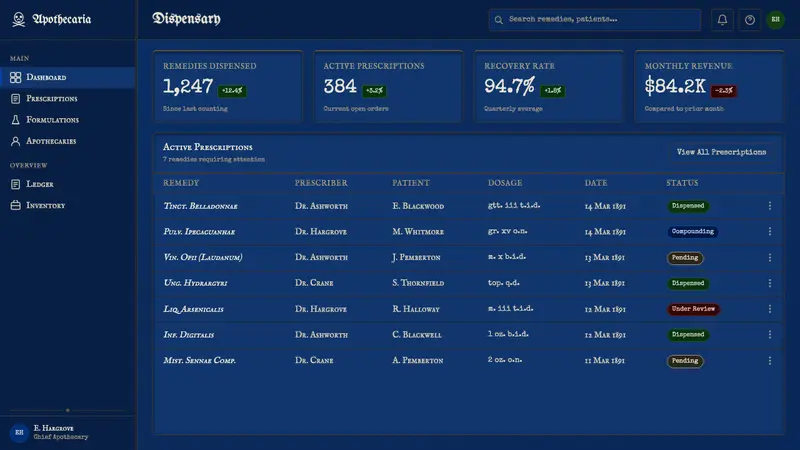Click the EH avatar in the sidebar footer
This screenshot has height=450, width=800.
click(x=19, y=433)
